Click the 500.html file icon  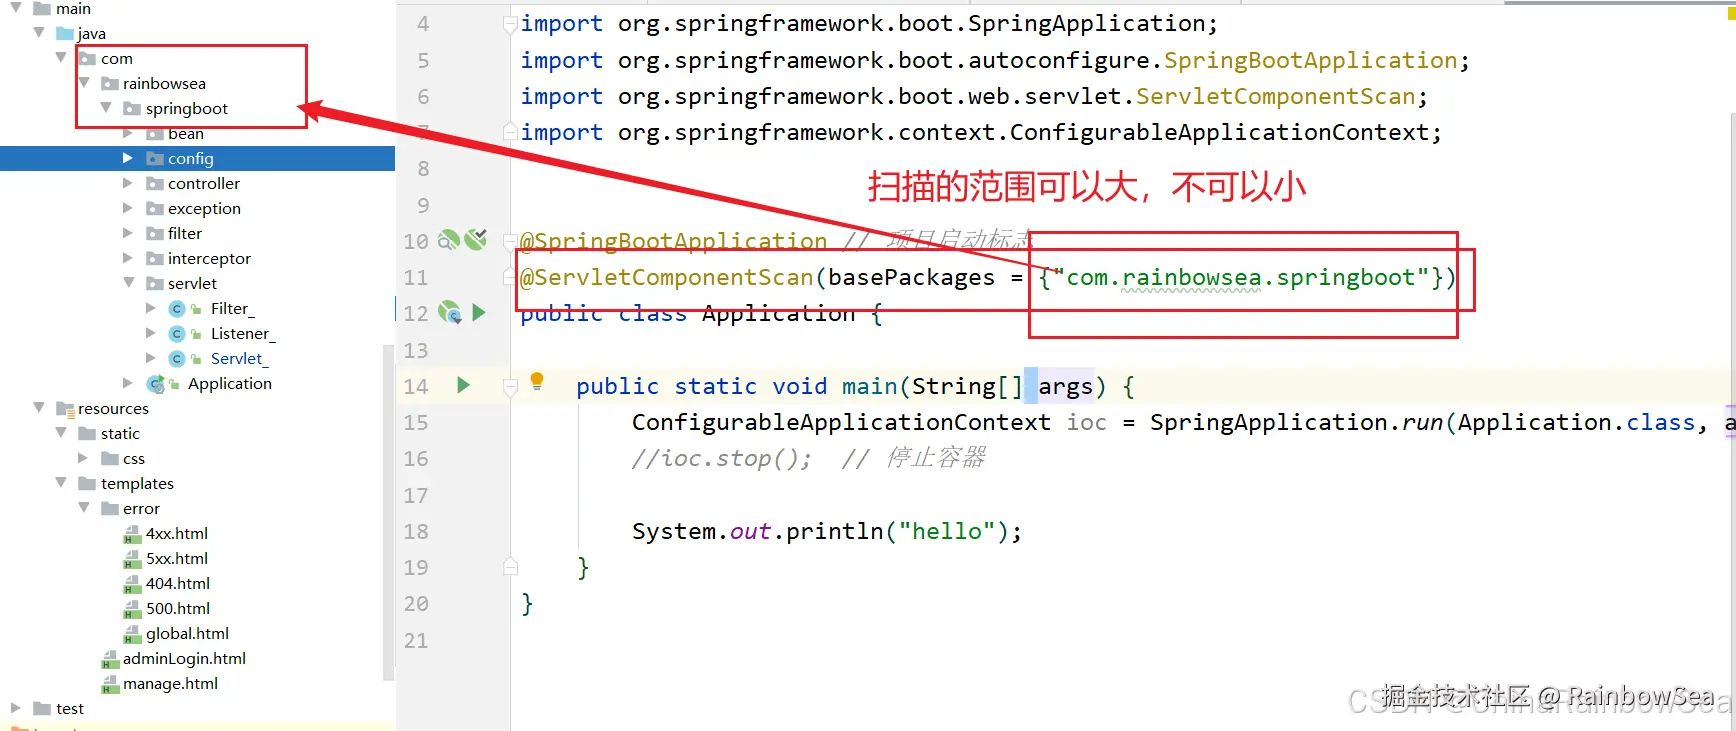pos(132,609)
